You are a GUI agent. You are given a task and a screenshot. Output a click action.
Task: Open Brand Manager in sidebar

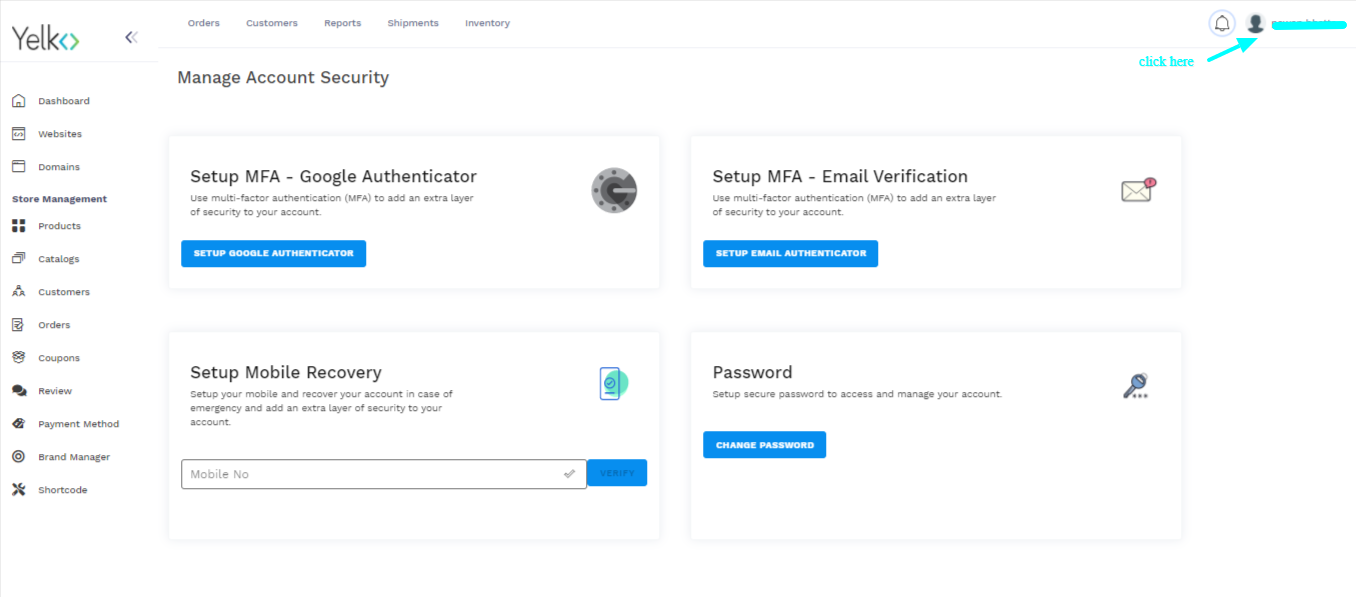pyautogui.click(x=74, y=457)
